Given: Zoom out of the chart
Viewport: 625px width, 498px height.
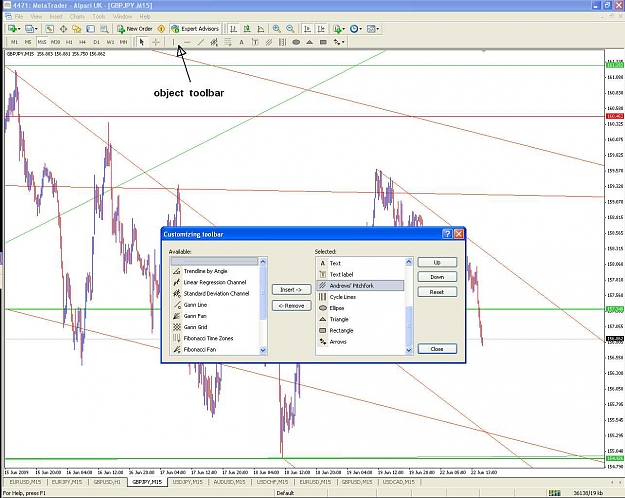Looking at the screenshot, I should 290,29.
